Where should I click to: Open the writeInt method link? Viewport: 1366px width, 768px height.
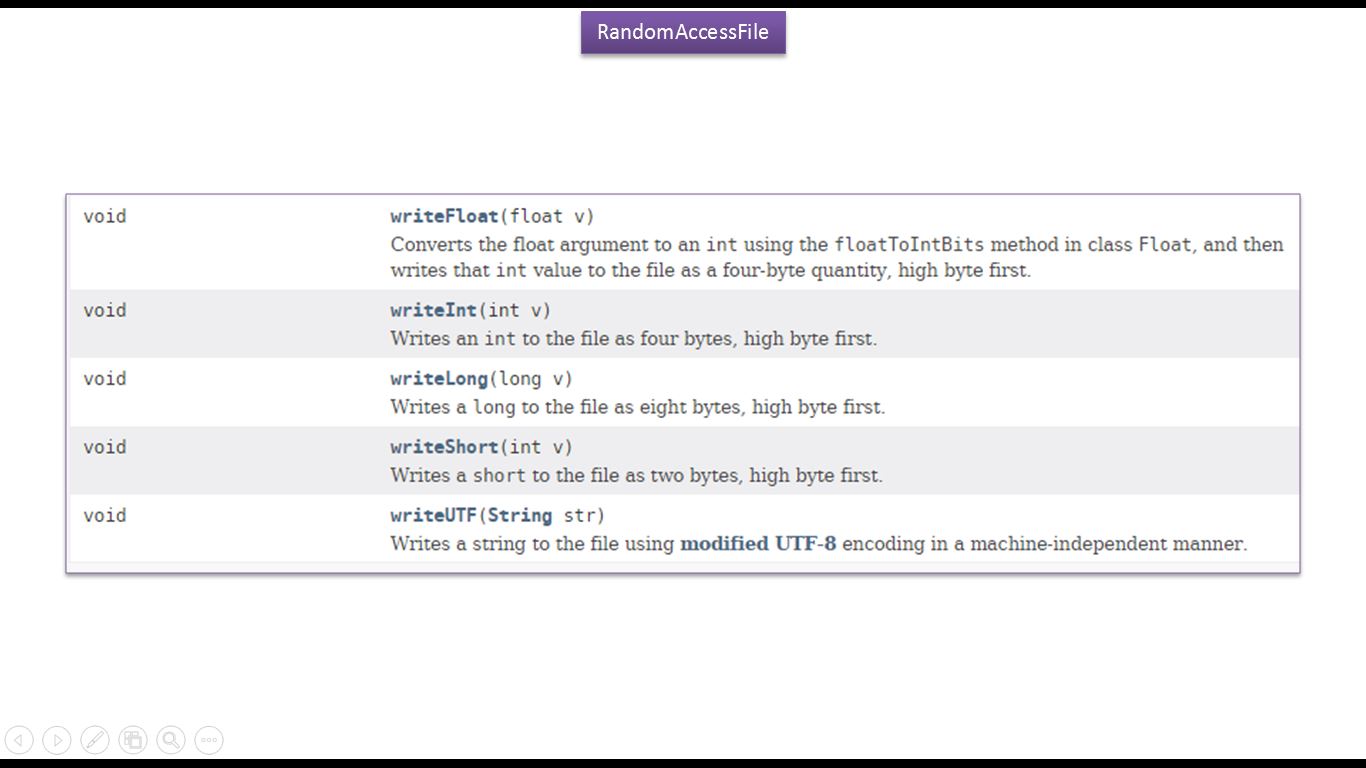[433, 310]
